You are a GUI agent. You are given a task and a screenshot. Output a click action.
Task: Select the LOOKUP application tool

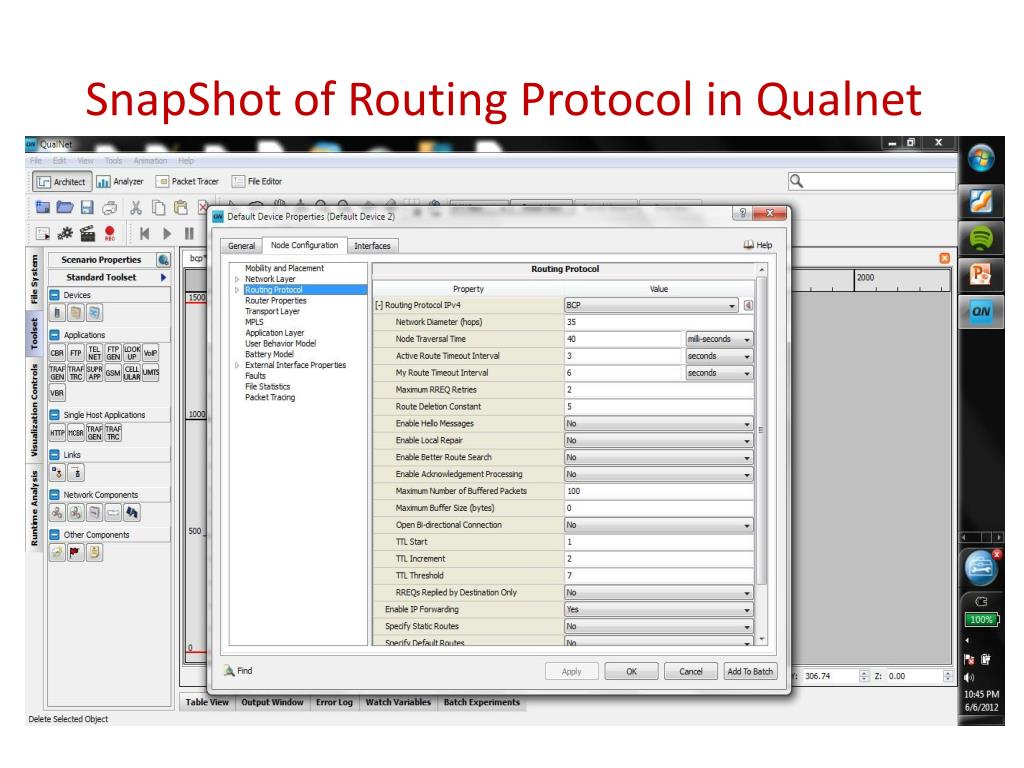132,353
